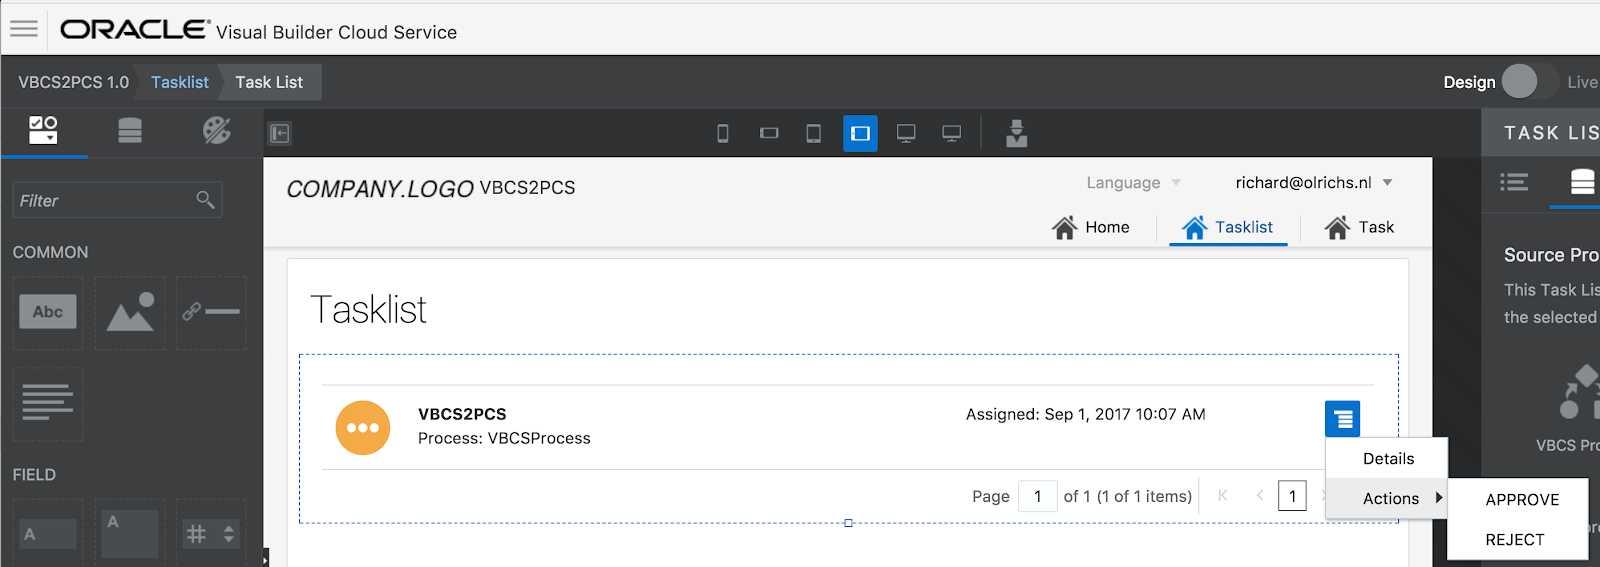
Task: Choose APPROVE action
Action: 1520,499
